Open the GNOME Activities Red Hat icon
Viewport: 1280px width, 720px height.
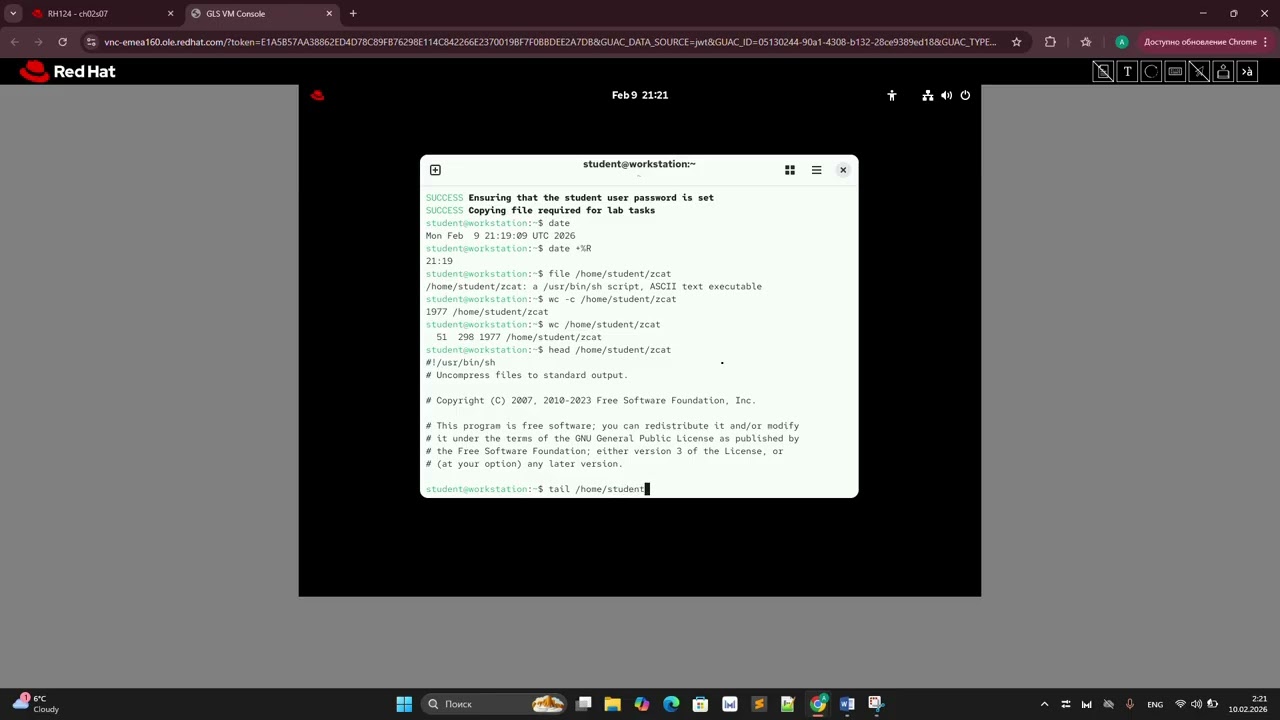(317, 95)
